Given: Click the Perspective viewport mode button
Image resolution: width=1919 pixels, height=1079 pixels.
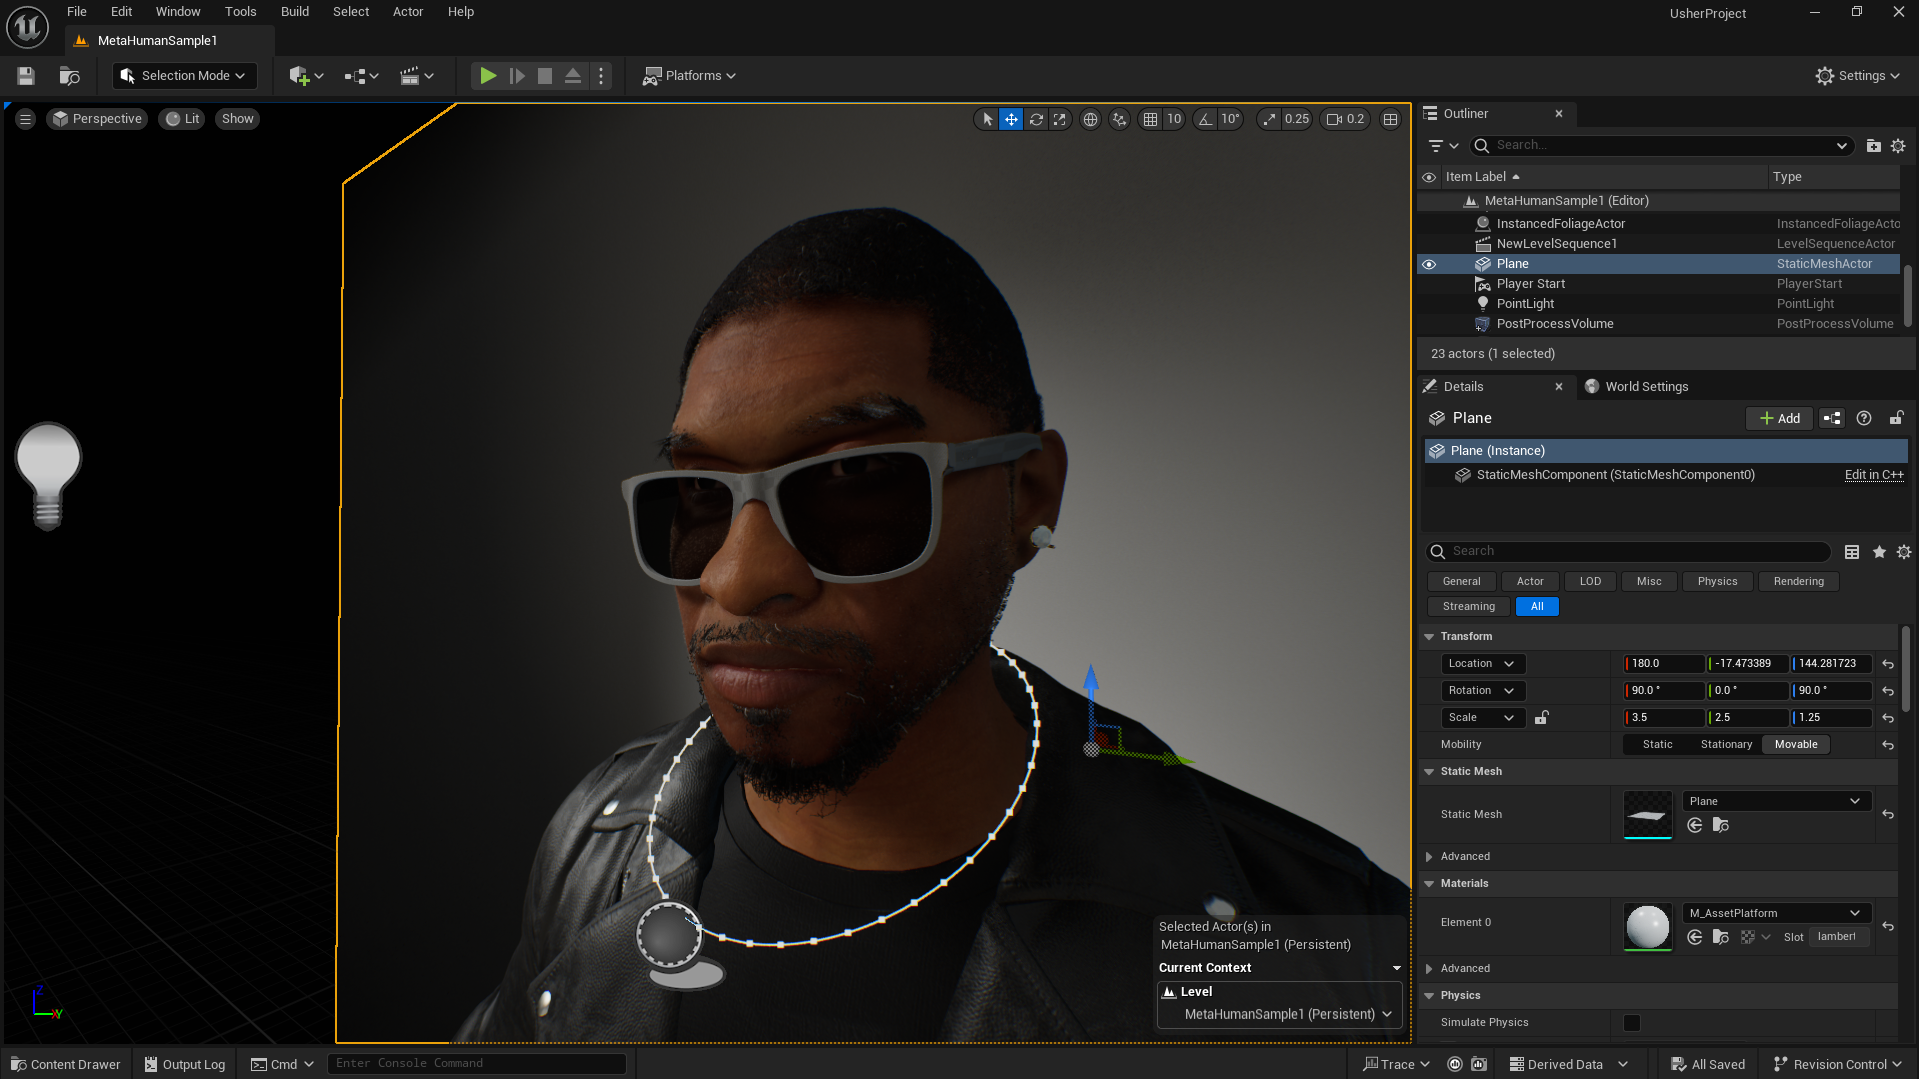Looking at the screenshot, I should coord(97,119).
